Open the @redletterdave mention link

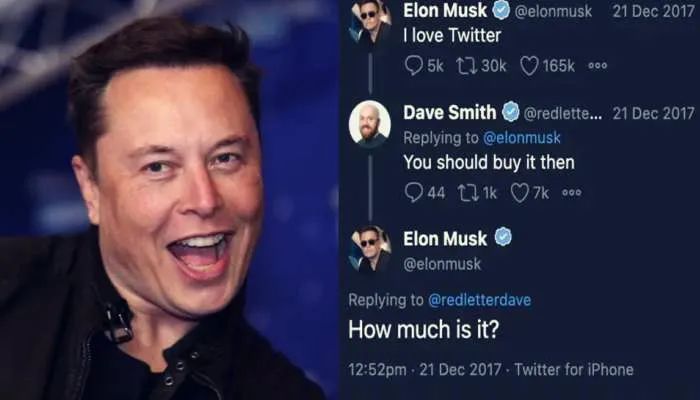(479, 300)
